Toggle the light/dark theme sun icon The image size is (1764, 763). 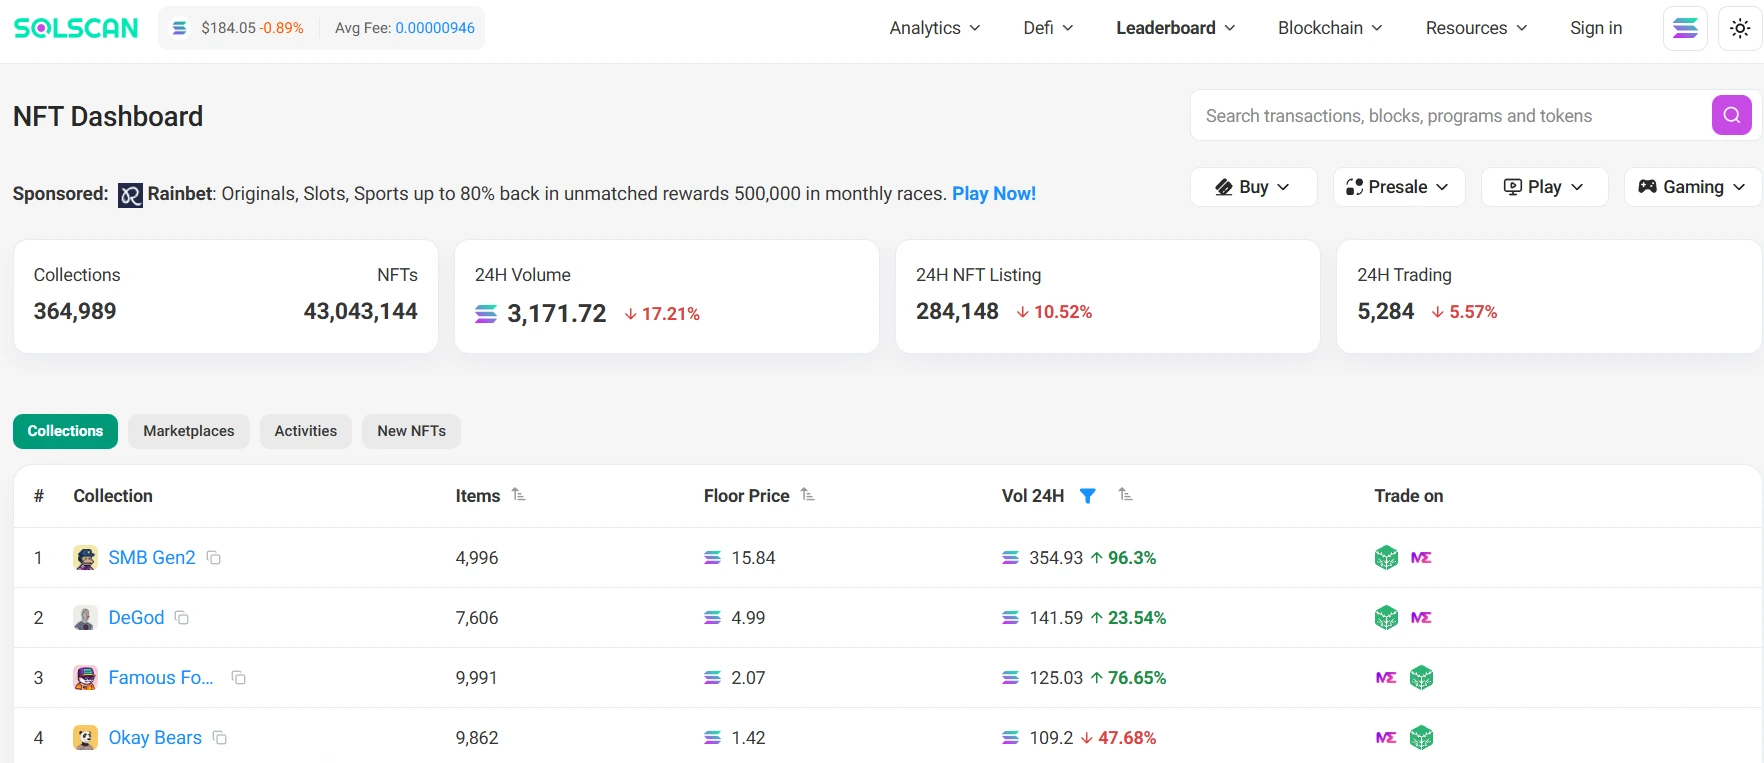[1740, 28]
